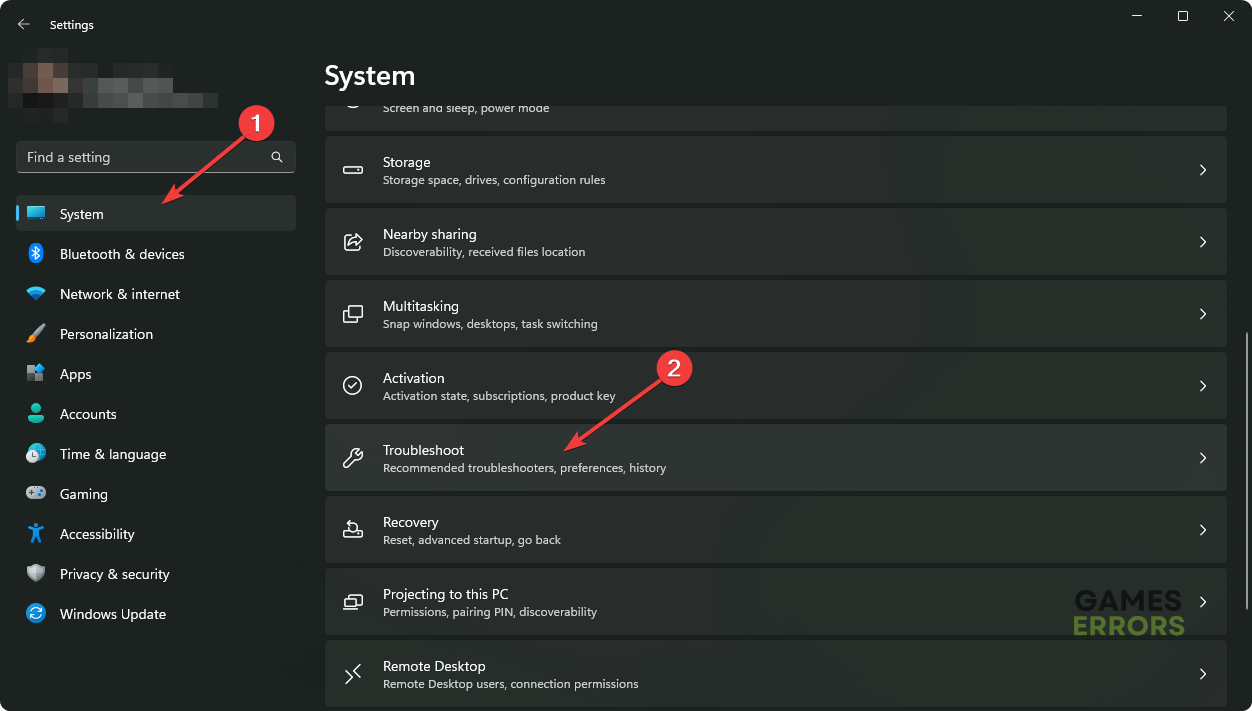The image size is (1252, 711).
Task: Click the Personalization paintbrush icon
Action: [x=36, y=334]
